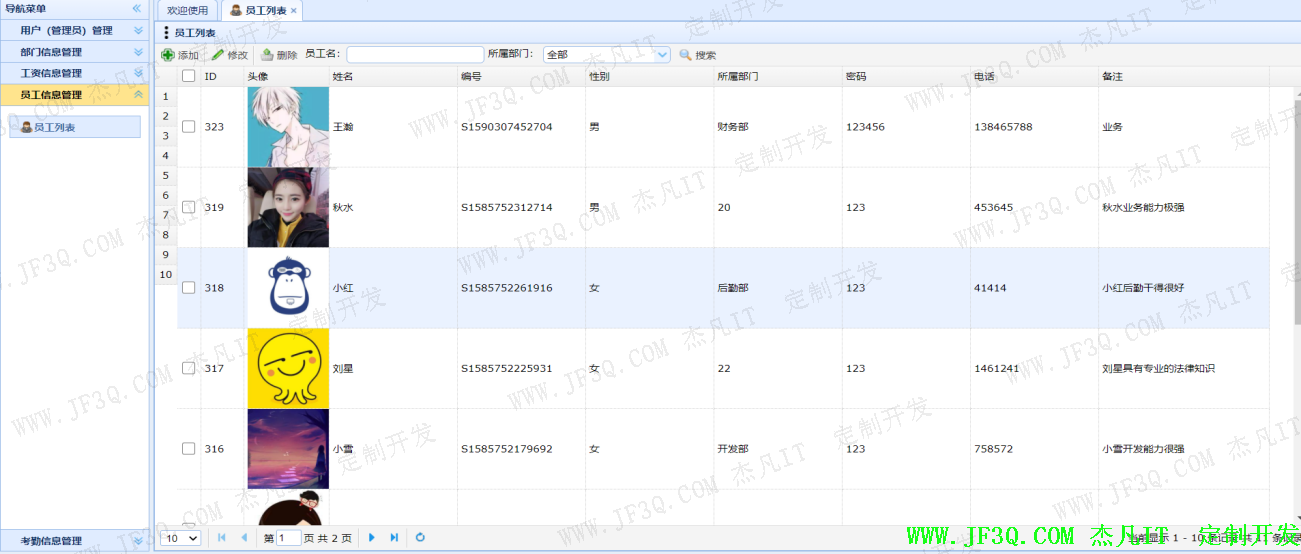The height and width of the screenshot is (554, 1301).
Task: Focus the employee name search field
Action: click(x=414, y=55)
